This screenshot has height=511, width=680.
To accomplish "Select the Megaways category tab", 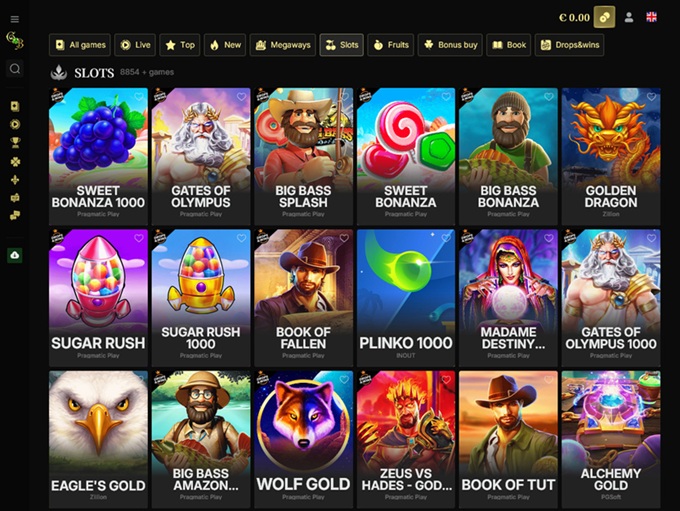I will 283,45.
